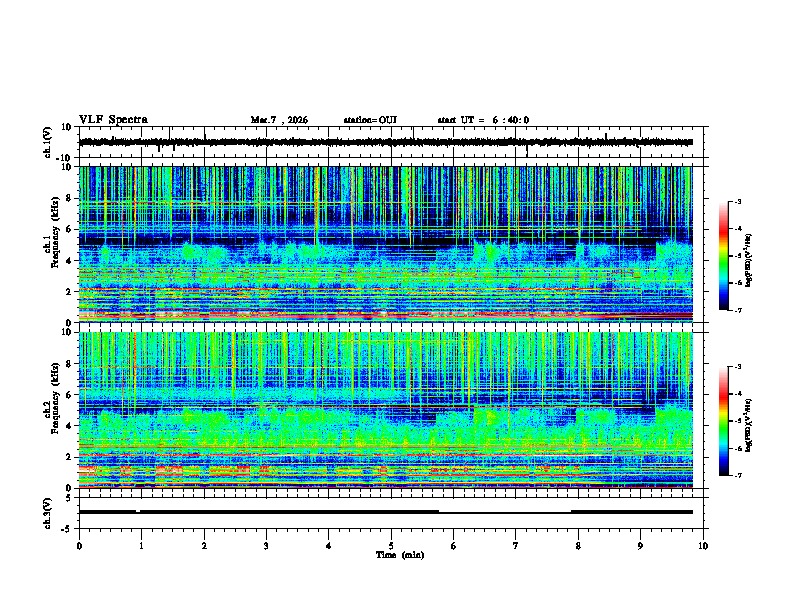Click the "8" kHz tick of ch.2 spectrogram
Screen dimensions: 792x612
point(69,364)
